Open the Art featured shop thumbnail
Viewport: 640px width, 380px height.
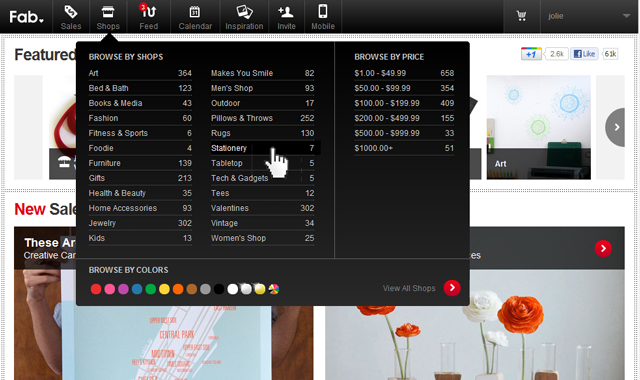[538, 127]
